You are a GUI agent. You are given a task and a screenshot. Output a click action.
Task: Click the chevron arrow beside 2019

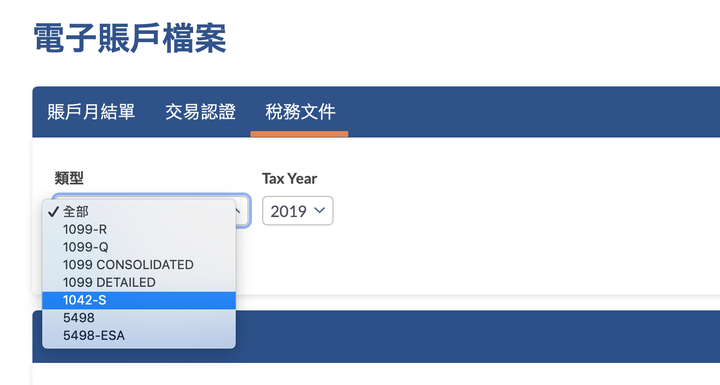(320, 210)
